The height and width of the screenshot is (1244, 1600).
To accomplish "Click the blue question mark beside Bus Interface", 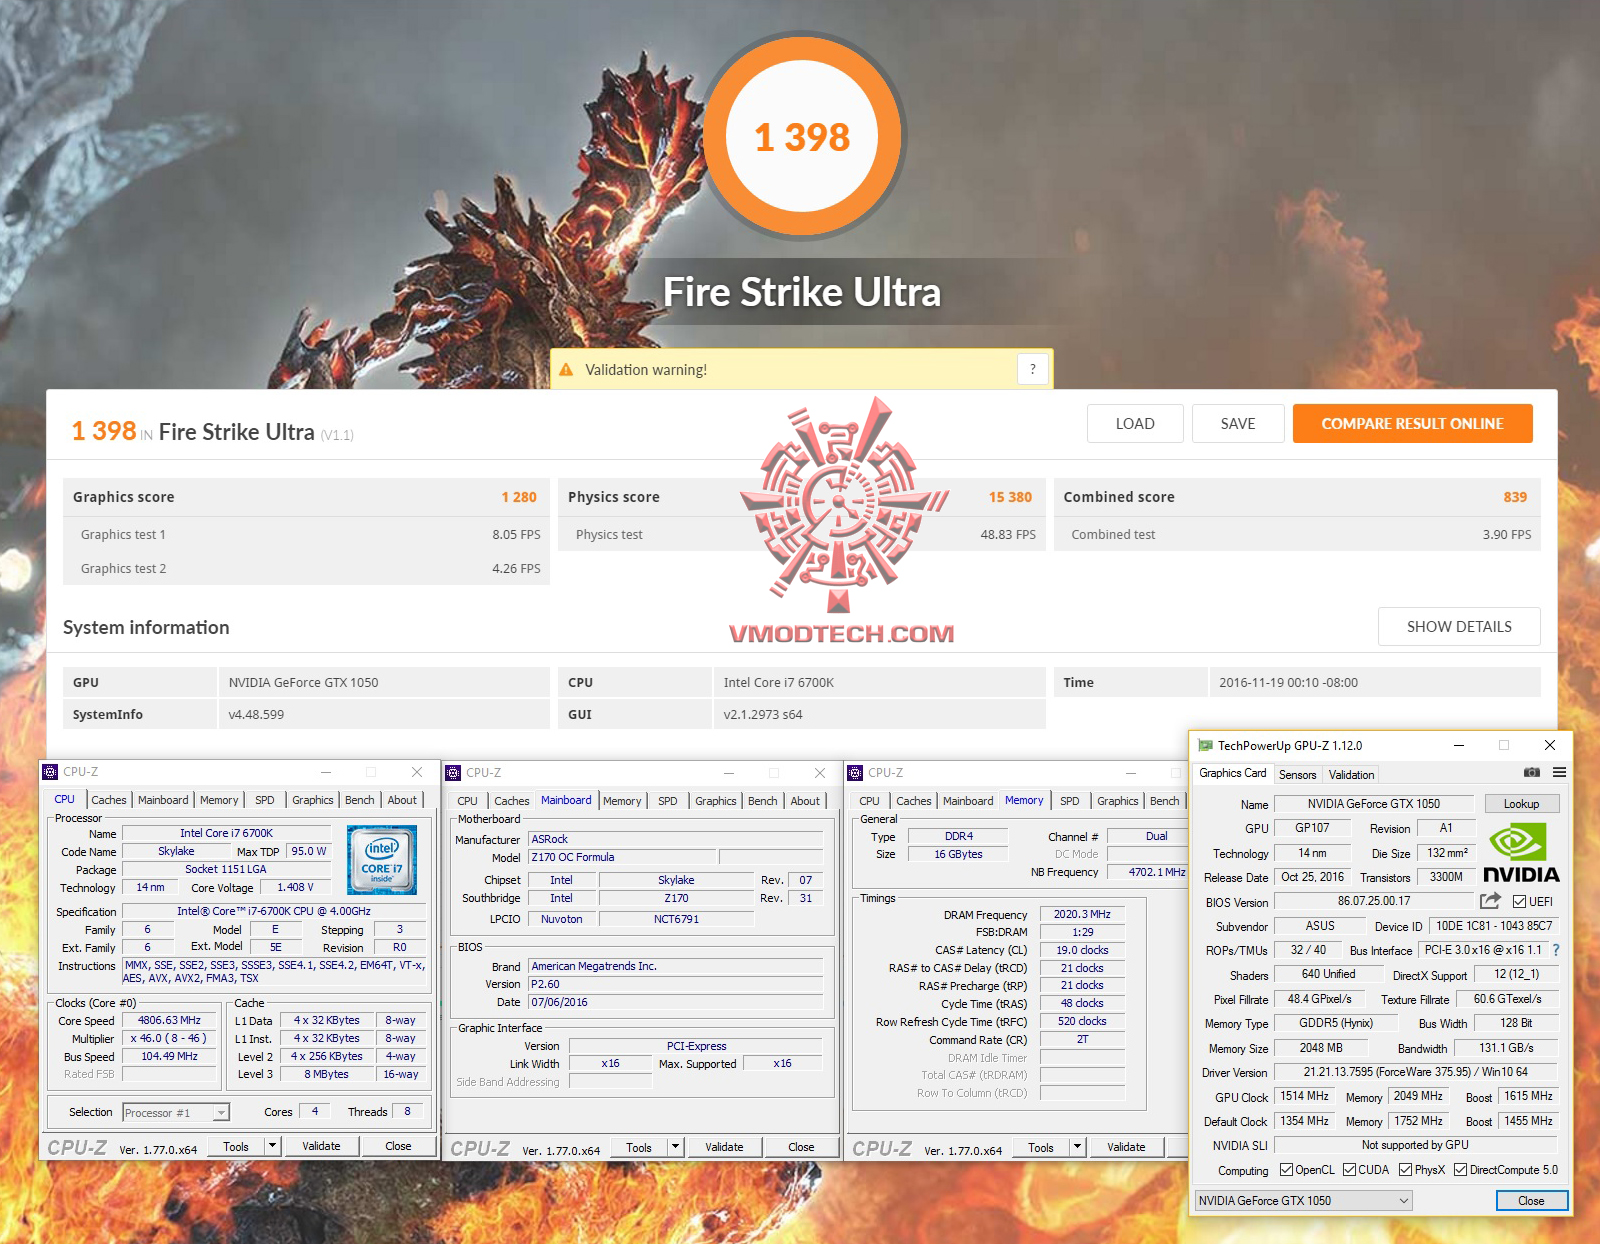I will click(1556, 950).
